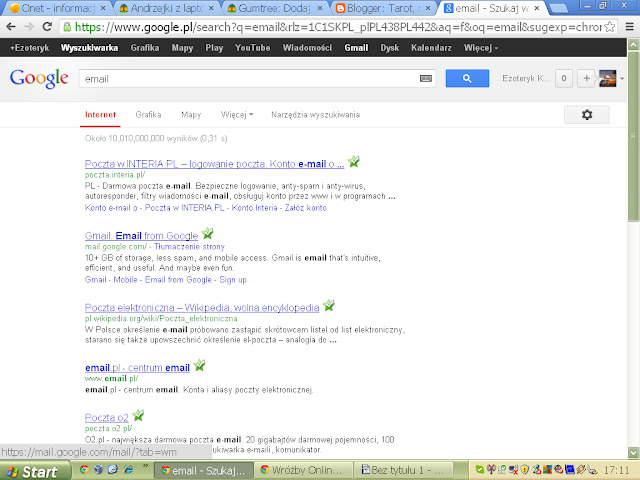640x480 pixels.
Task: Select the Internet results tab
Action: point(100,115)
